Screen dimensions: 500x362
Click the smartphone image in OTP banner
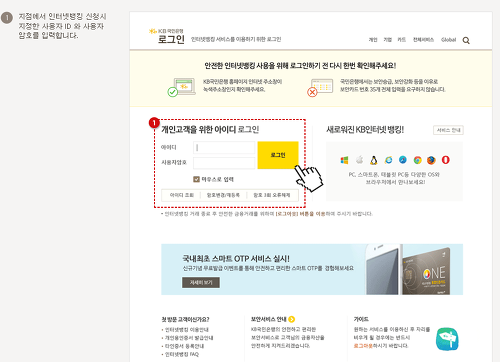pyautogui.click(x=383, y=270)
